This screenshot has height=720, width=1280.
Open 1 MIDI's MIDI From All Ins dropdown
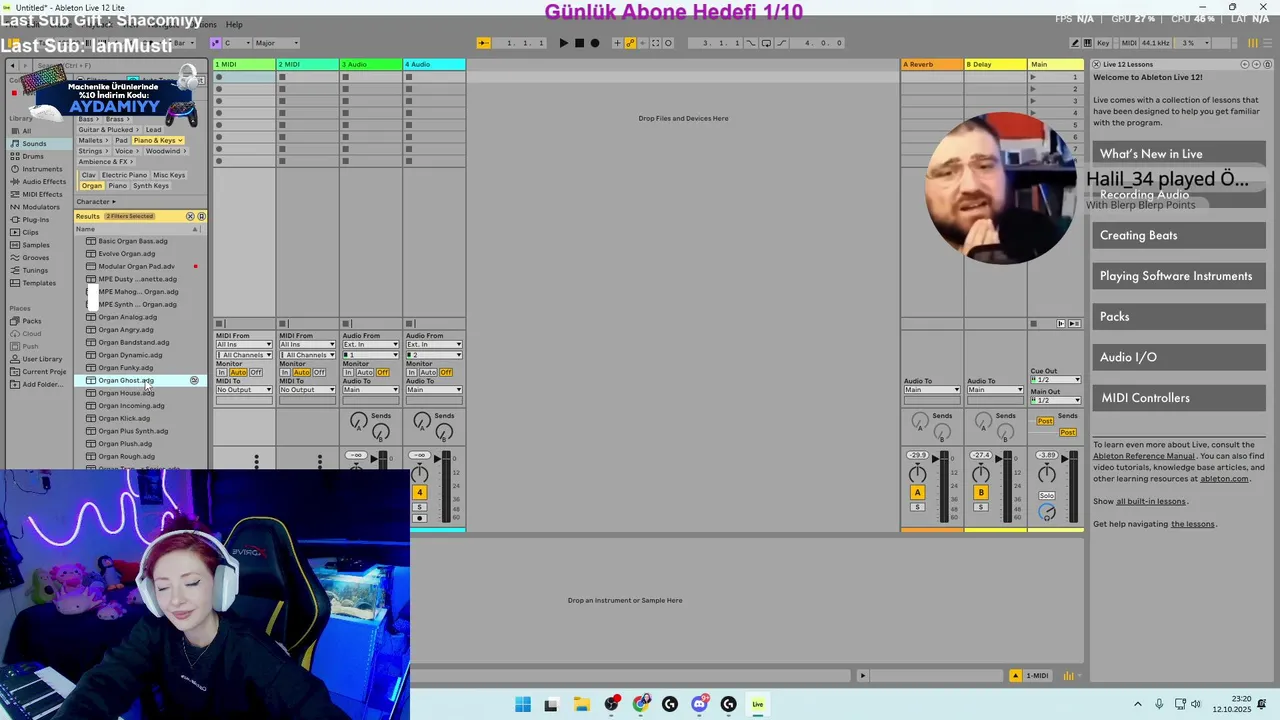244,344
